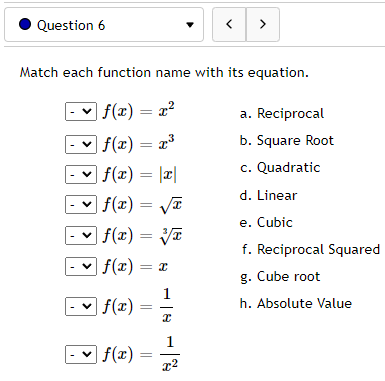Viewport: 385px width, 381px height.
Task: Click the 'h. Absolute Value' answer label
Action: (x=296, y=303)
